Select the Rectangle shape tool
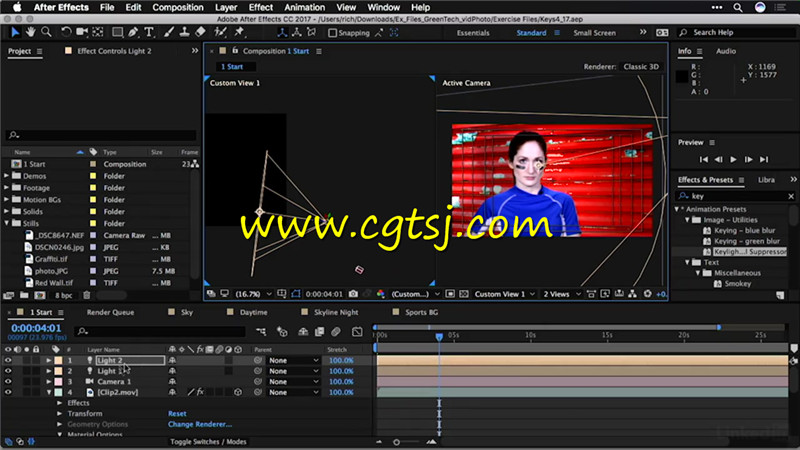This screenshot has height=450, width=800. (117, 32)
